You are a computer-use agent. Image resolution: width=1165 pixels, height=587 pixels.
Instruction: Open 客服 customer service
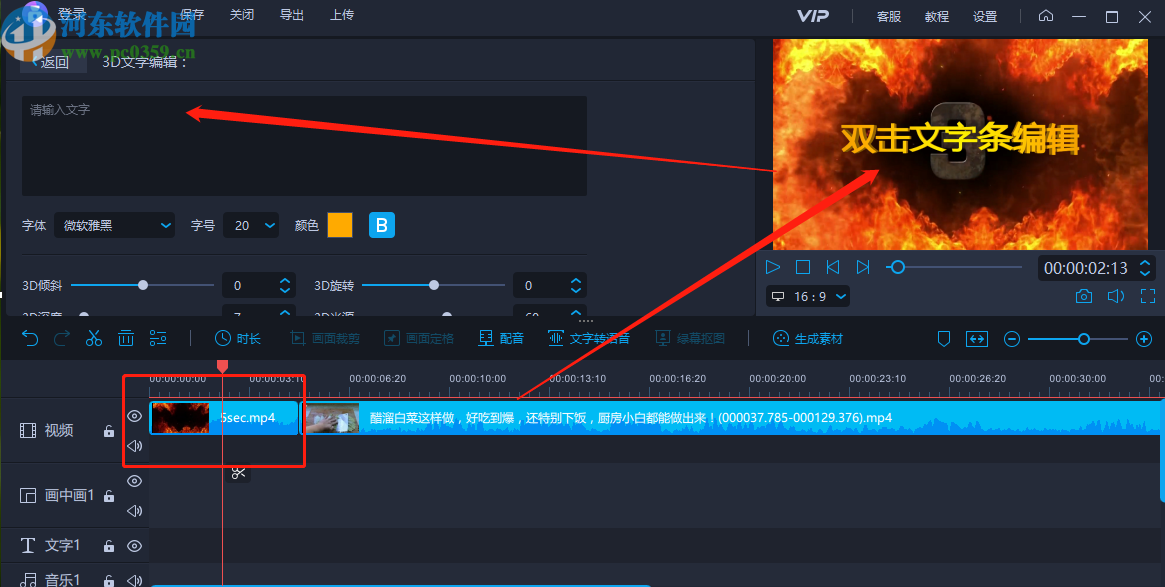(x=889, y=16)
